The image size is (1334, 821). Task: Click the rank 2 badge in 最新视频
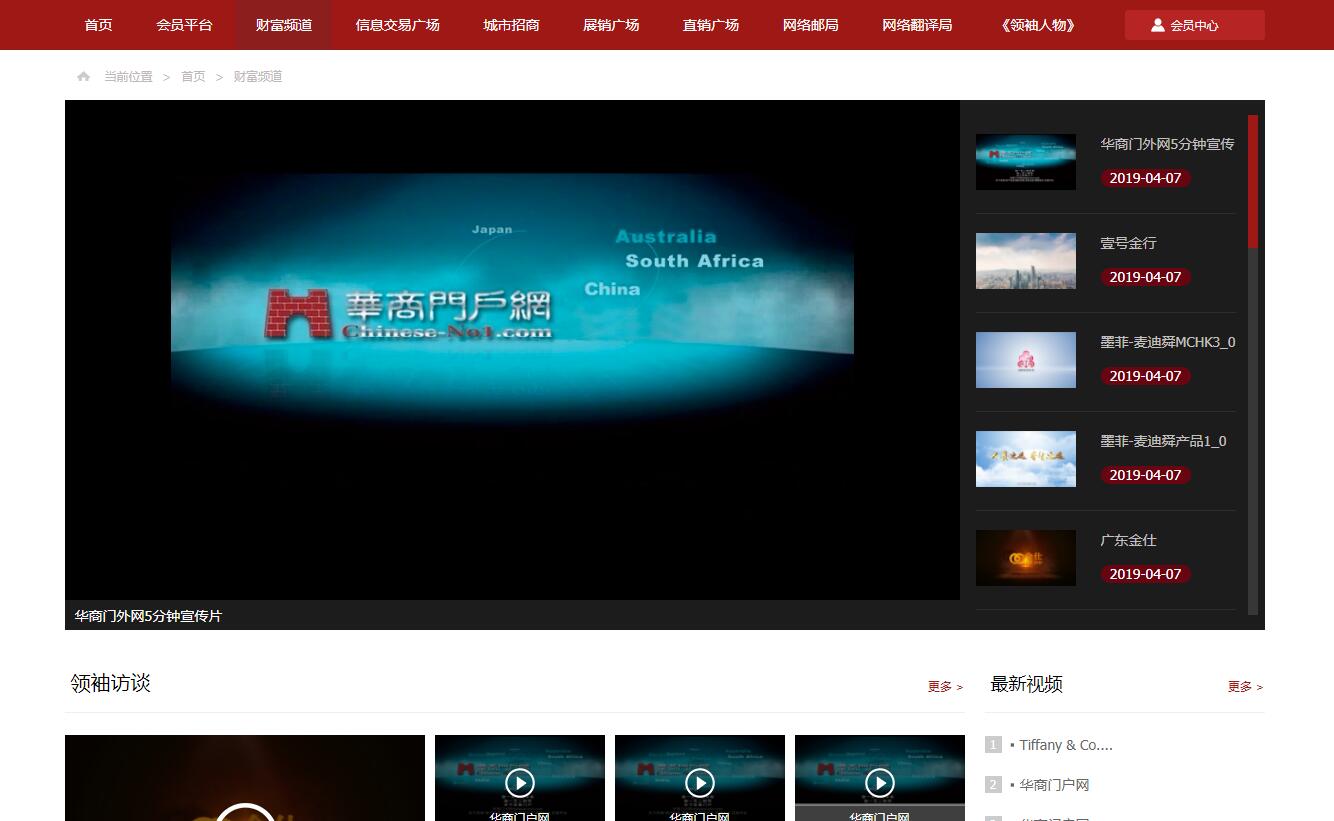(993, 785)
